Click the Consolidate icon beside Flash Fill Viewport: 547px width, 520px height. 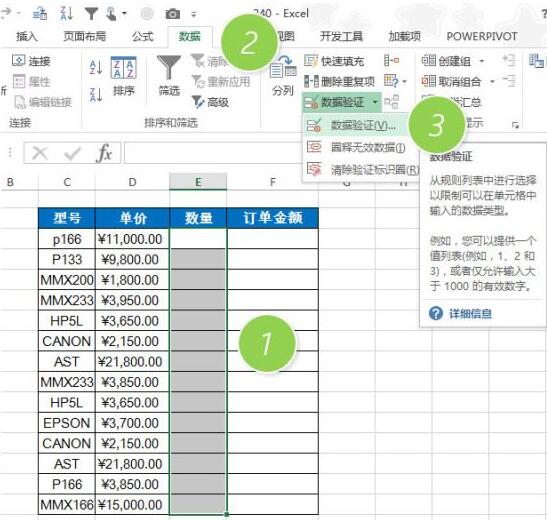[x=391, y=60]
